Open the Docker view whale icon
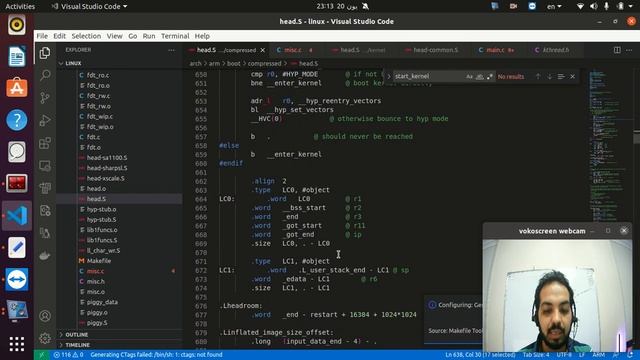This screenshot has height=360, width=640. [x=45, y=256]
